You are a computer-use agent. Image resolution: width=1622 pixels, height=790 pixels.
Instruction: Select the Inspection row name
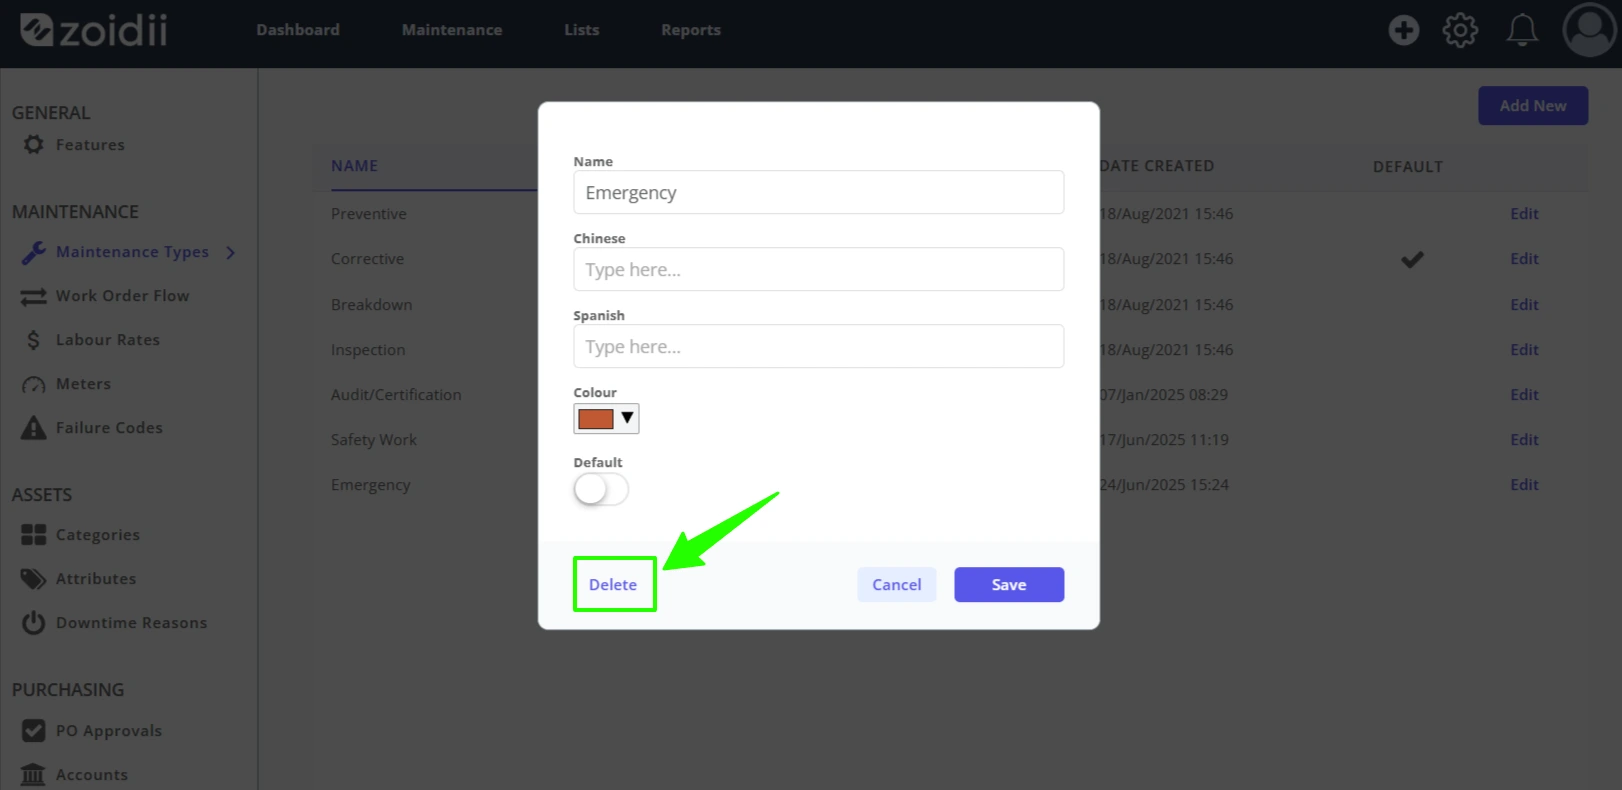coord(368,350)
